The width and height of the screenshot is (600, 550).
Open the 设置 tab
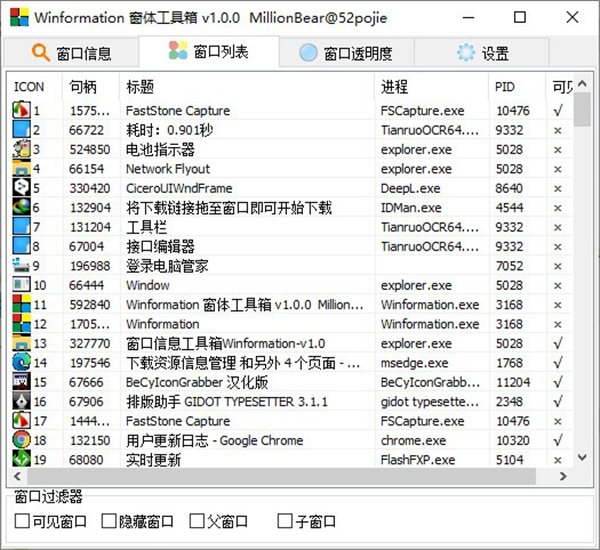coord(483,54)
